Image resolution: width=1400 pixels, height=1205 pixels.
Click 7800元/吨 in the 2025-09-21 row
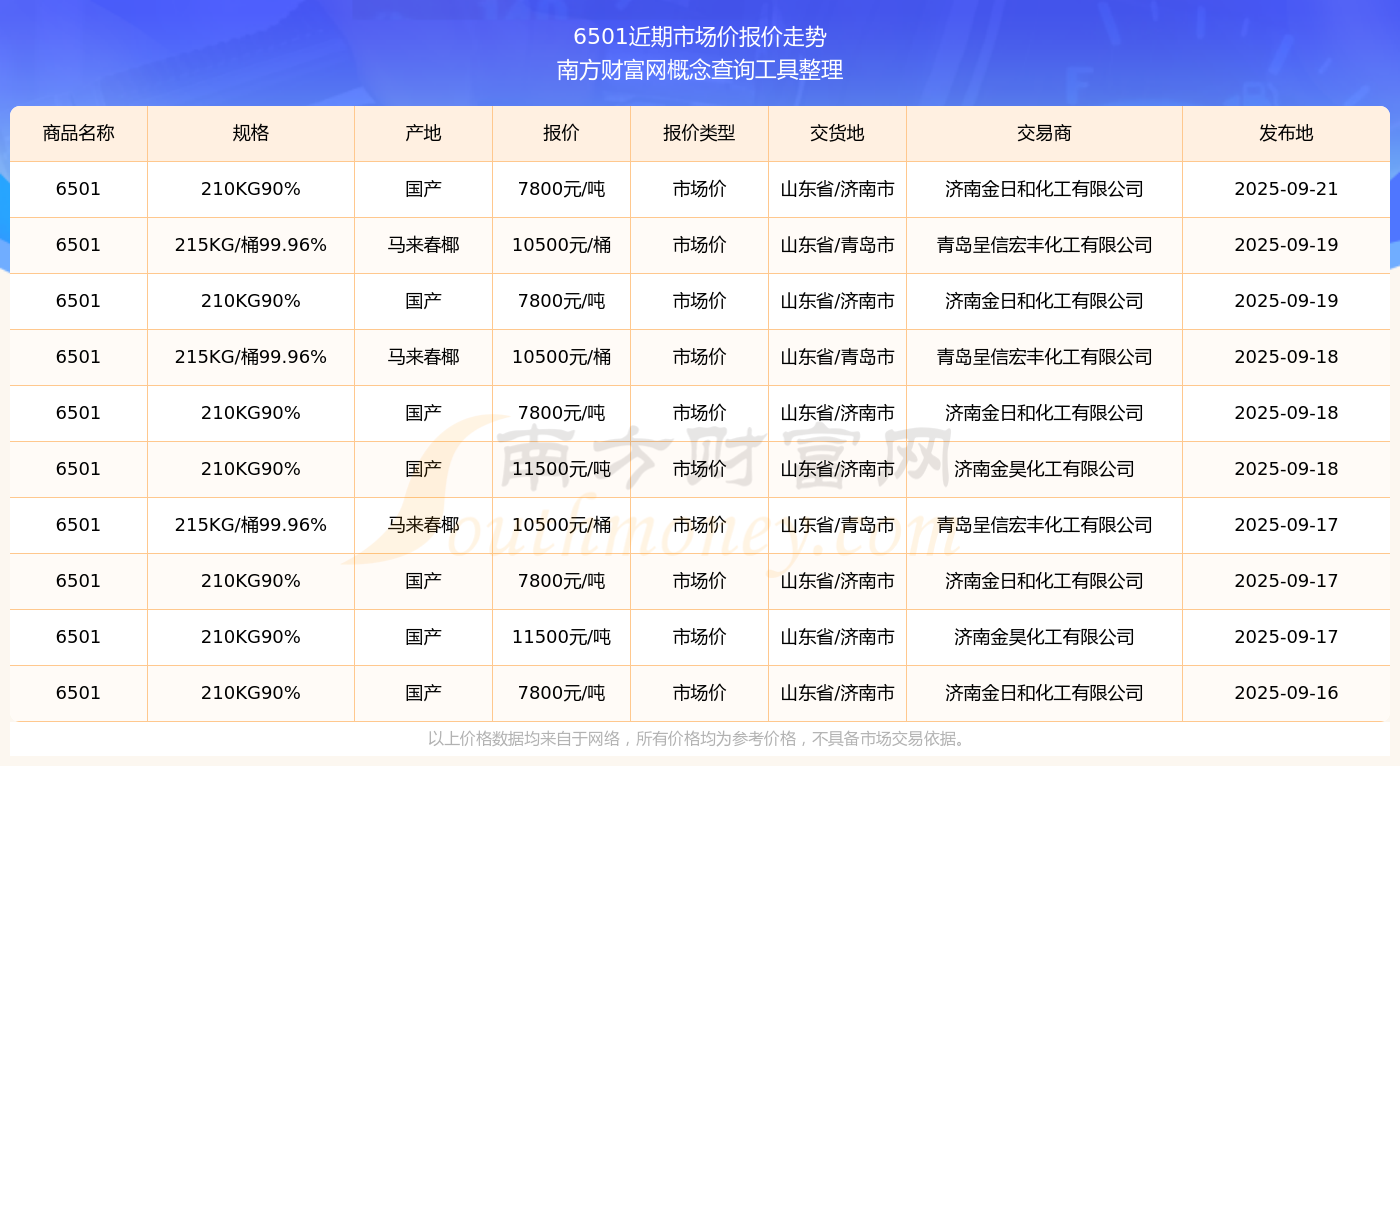coord(561,189)
